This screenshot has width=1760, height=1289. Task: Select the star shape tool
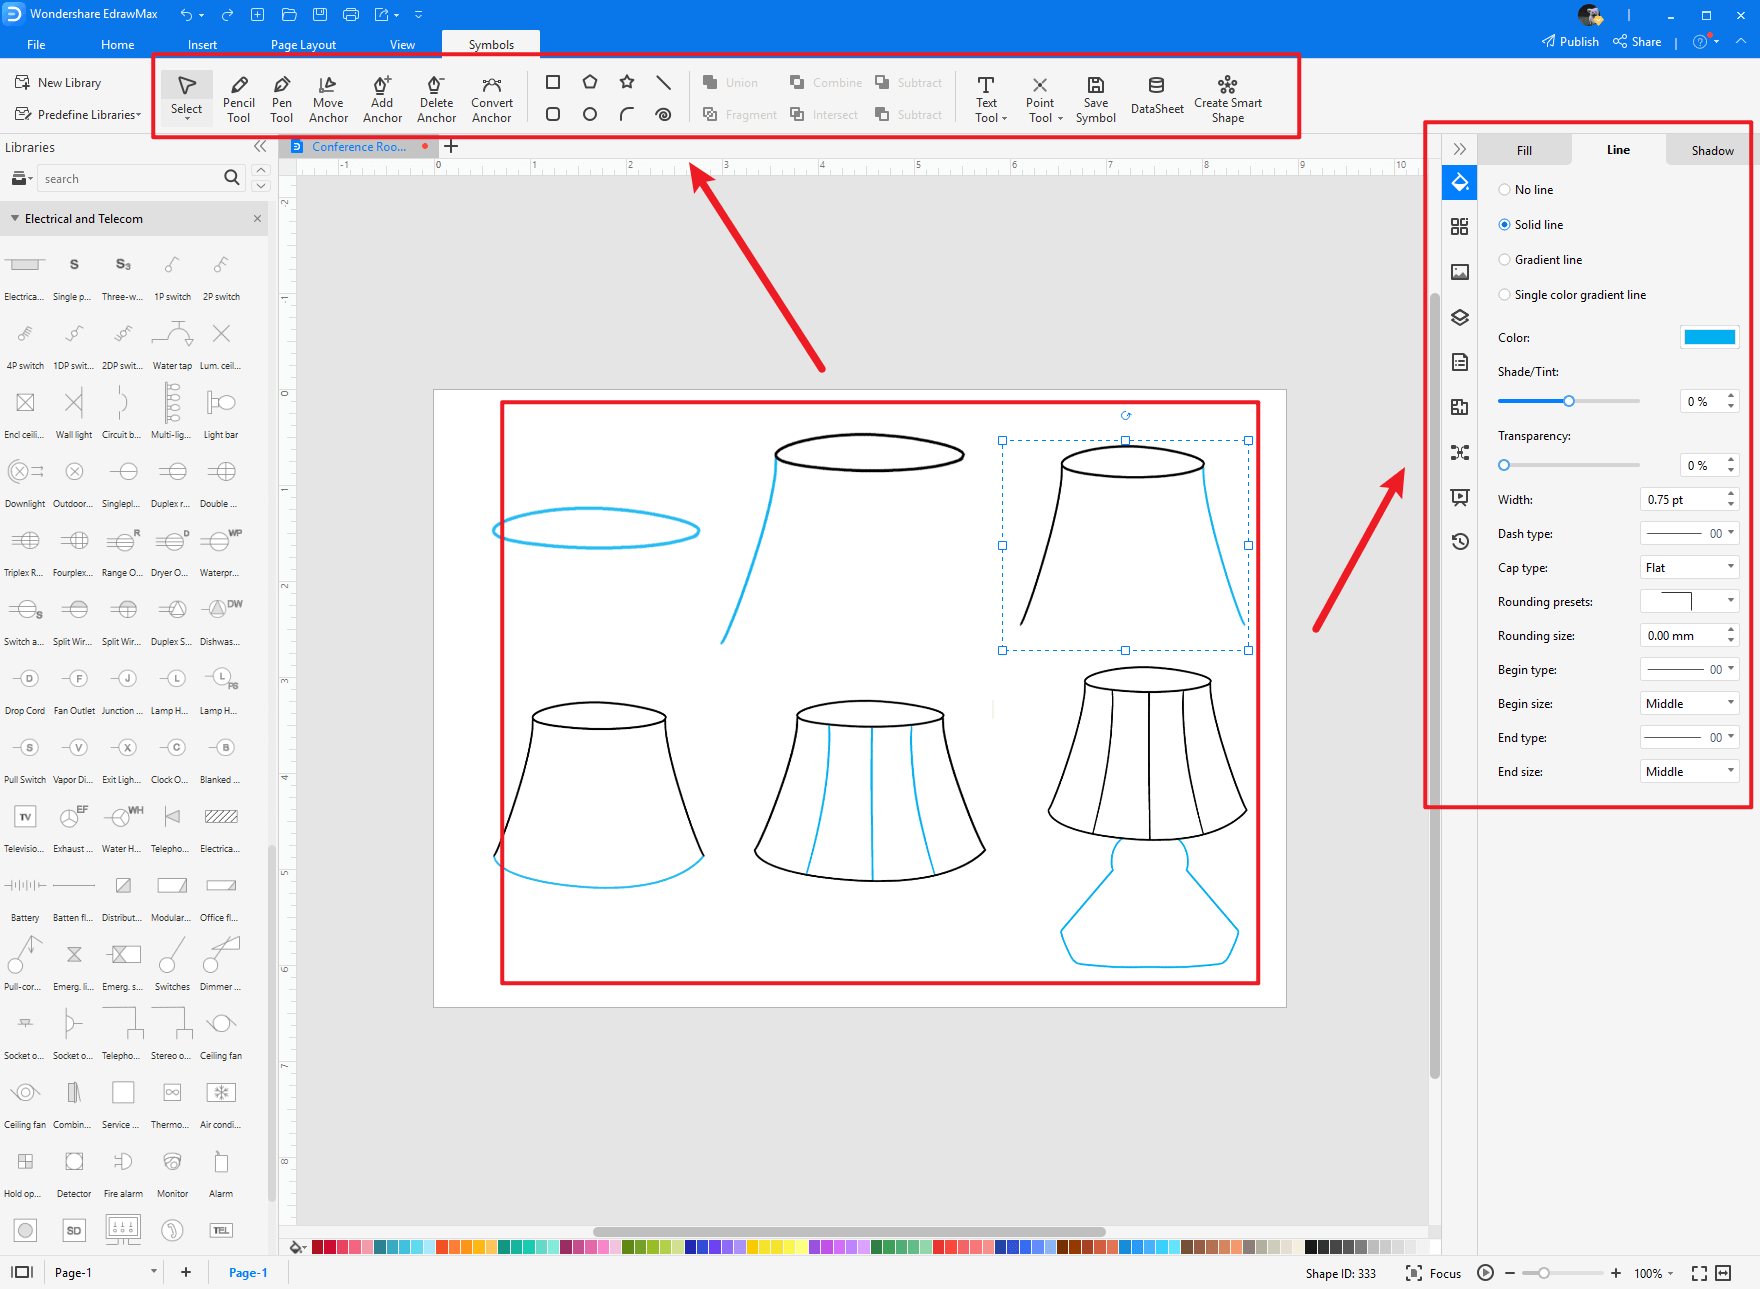627,82
